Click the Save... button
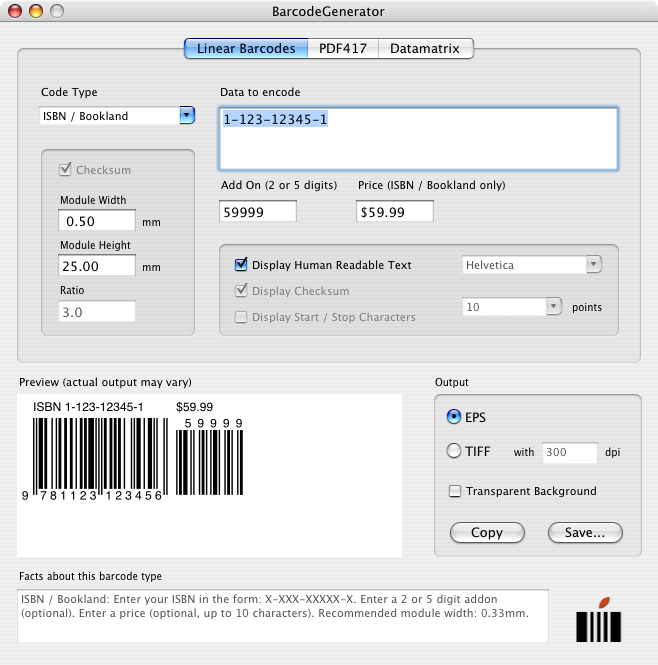Image resolution: width=658 pixels, height=665 pixels. 585,532
